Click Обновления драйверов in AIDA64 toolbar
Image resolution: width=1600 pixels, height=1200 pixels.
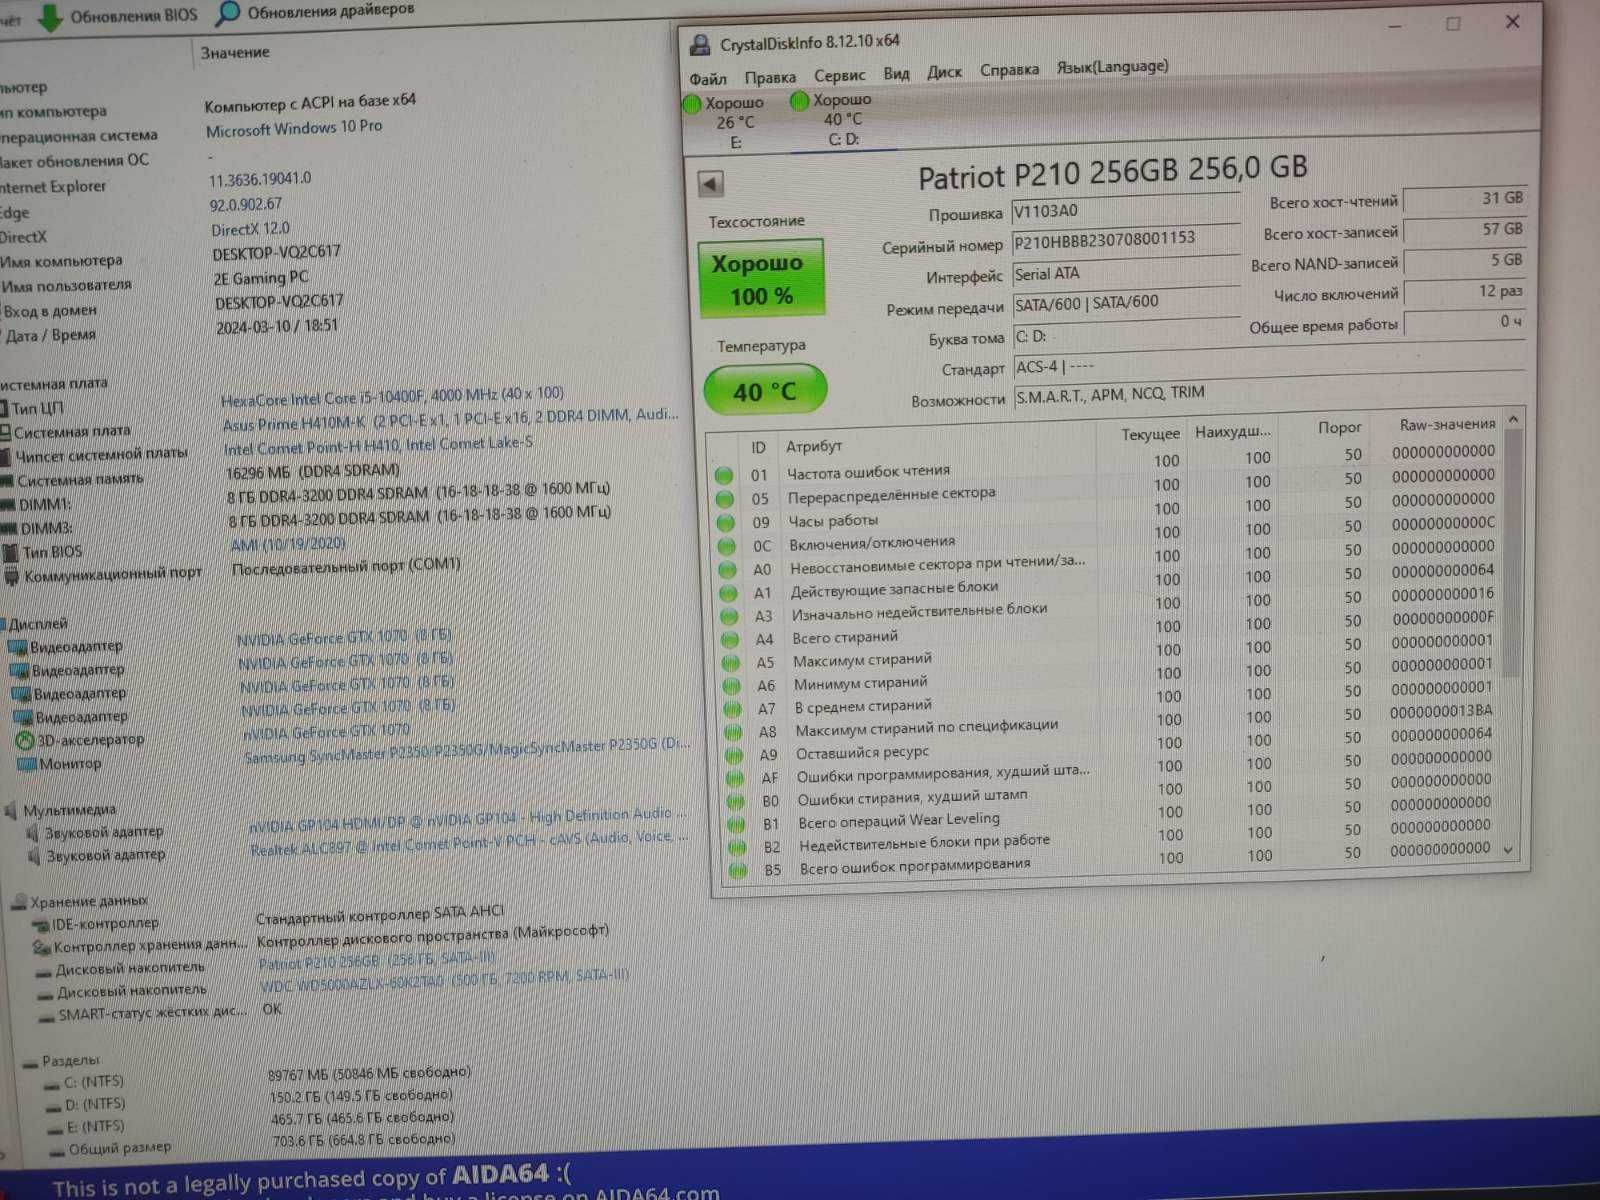(330, 11)
